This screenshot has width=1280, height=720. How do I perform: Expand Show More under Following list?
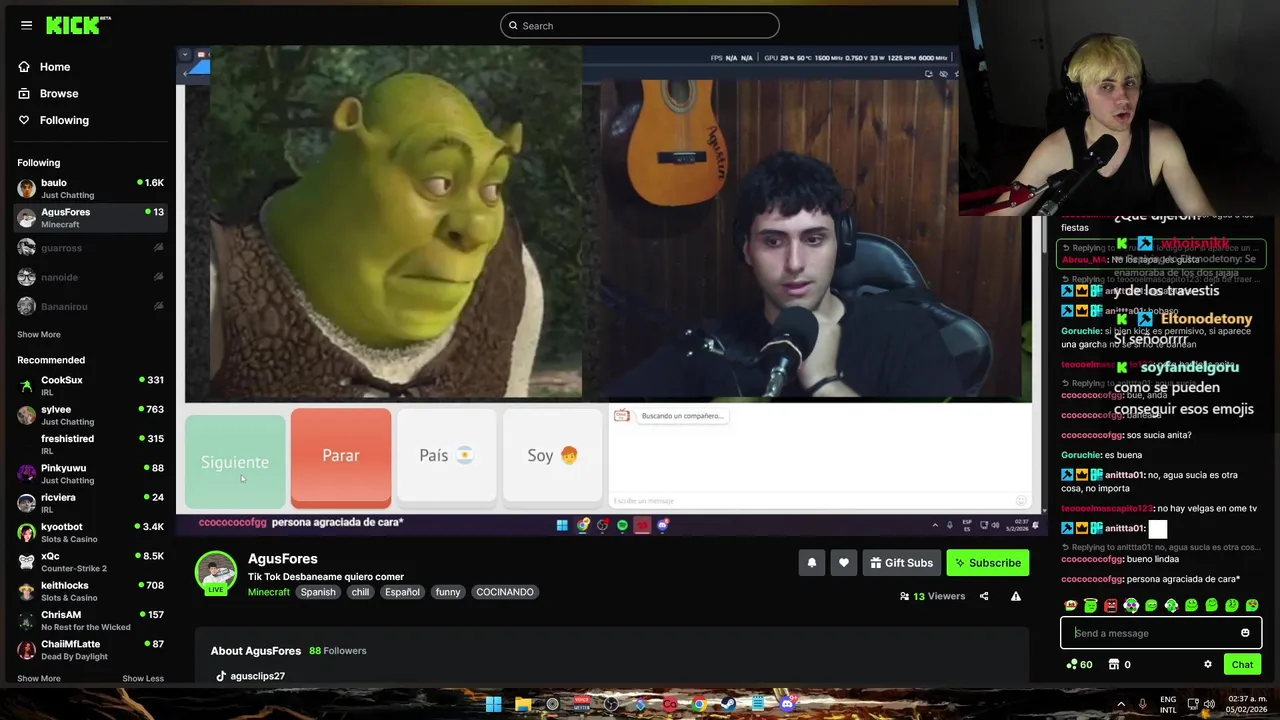(39, 335)
